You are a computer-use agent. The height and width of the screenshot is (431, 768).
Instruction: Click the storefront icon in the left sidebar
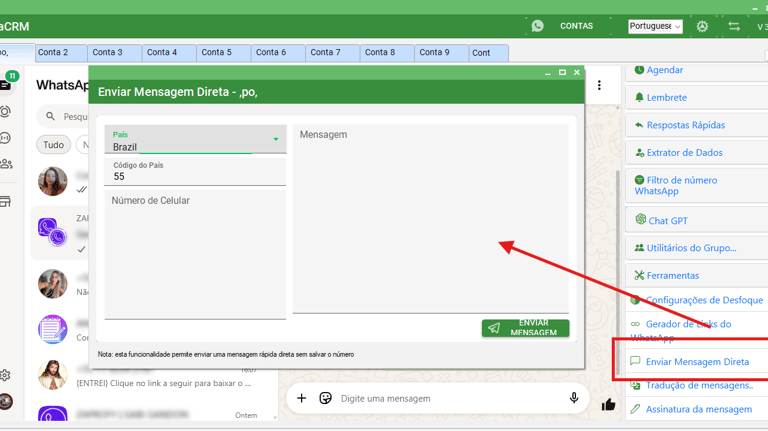[5, 201]
